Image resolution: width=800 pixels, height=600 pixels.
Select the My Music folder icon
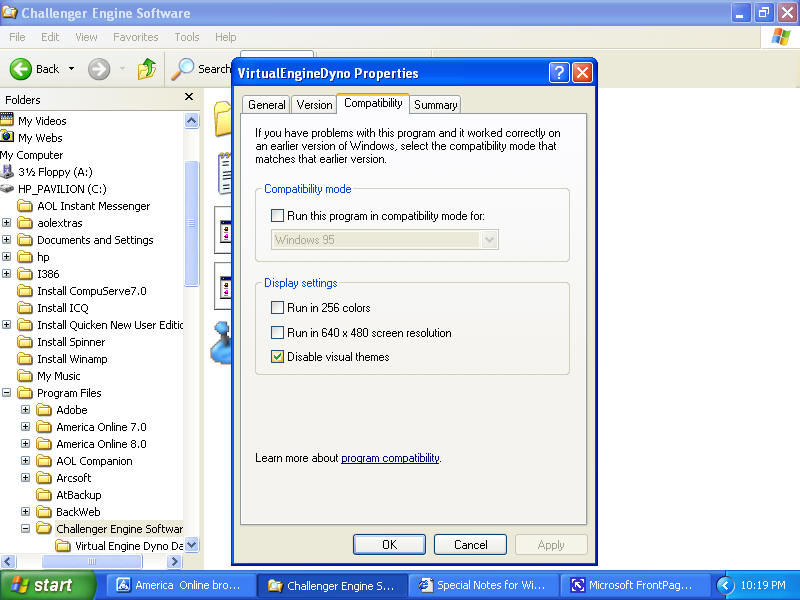[25, 376]
